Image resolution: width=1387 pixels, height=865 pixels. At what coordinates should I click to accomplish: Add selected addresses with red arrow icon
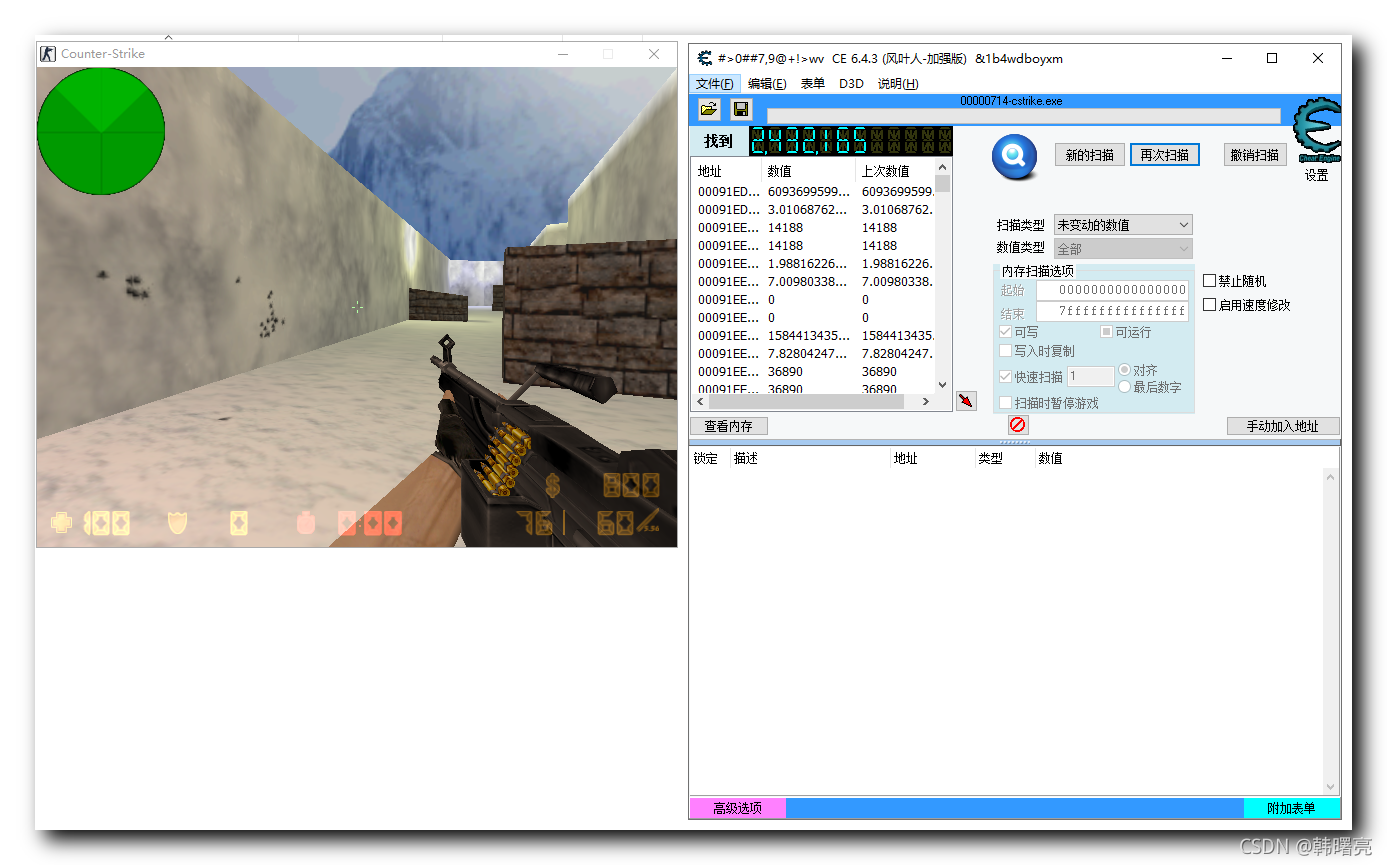pos(966,400)
